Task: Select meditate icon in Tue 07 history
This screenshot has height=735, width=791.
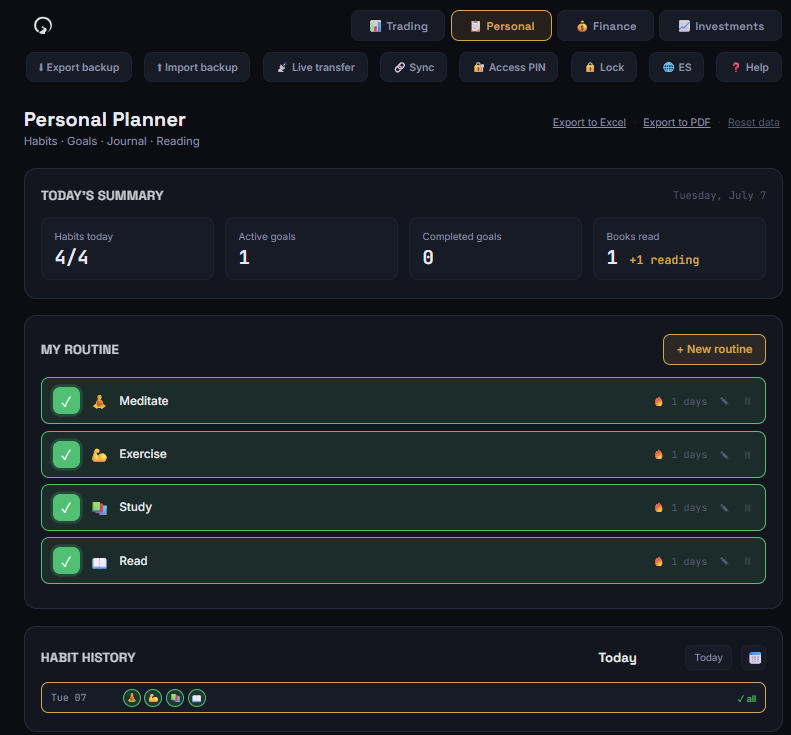Action: point(132,698)
